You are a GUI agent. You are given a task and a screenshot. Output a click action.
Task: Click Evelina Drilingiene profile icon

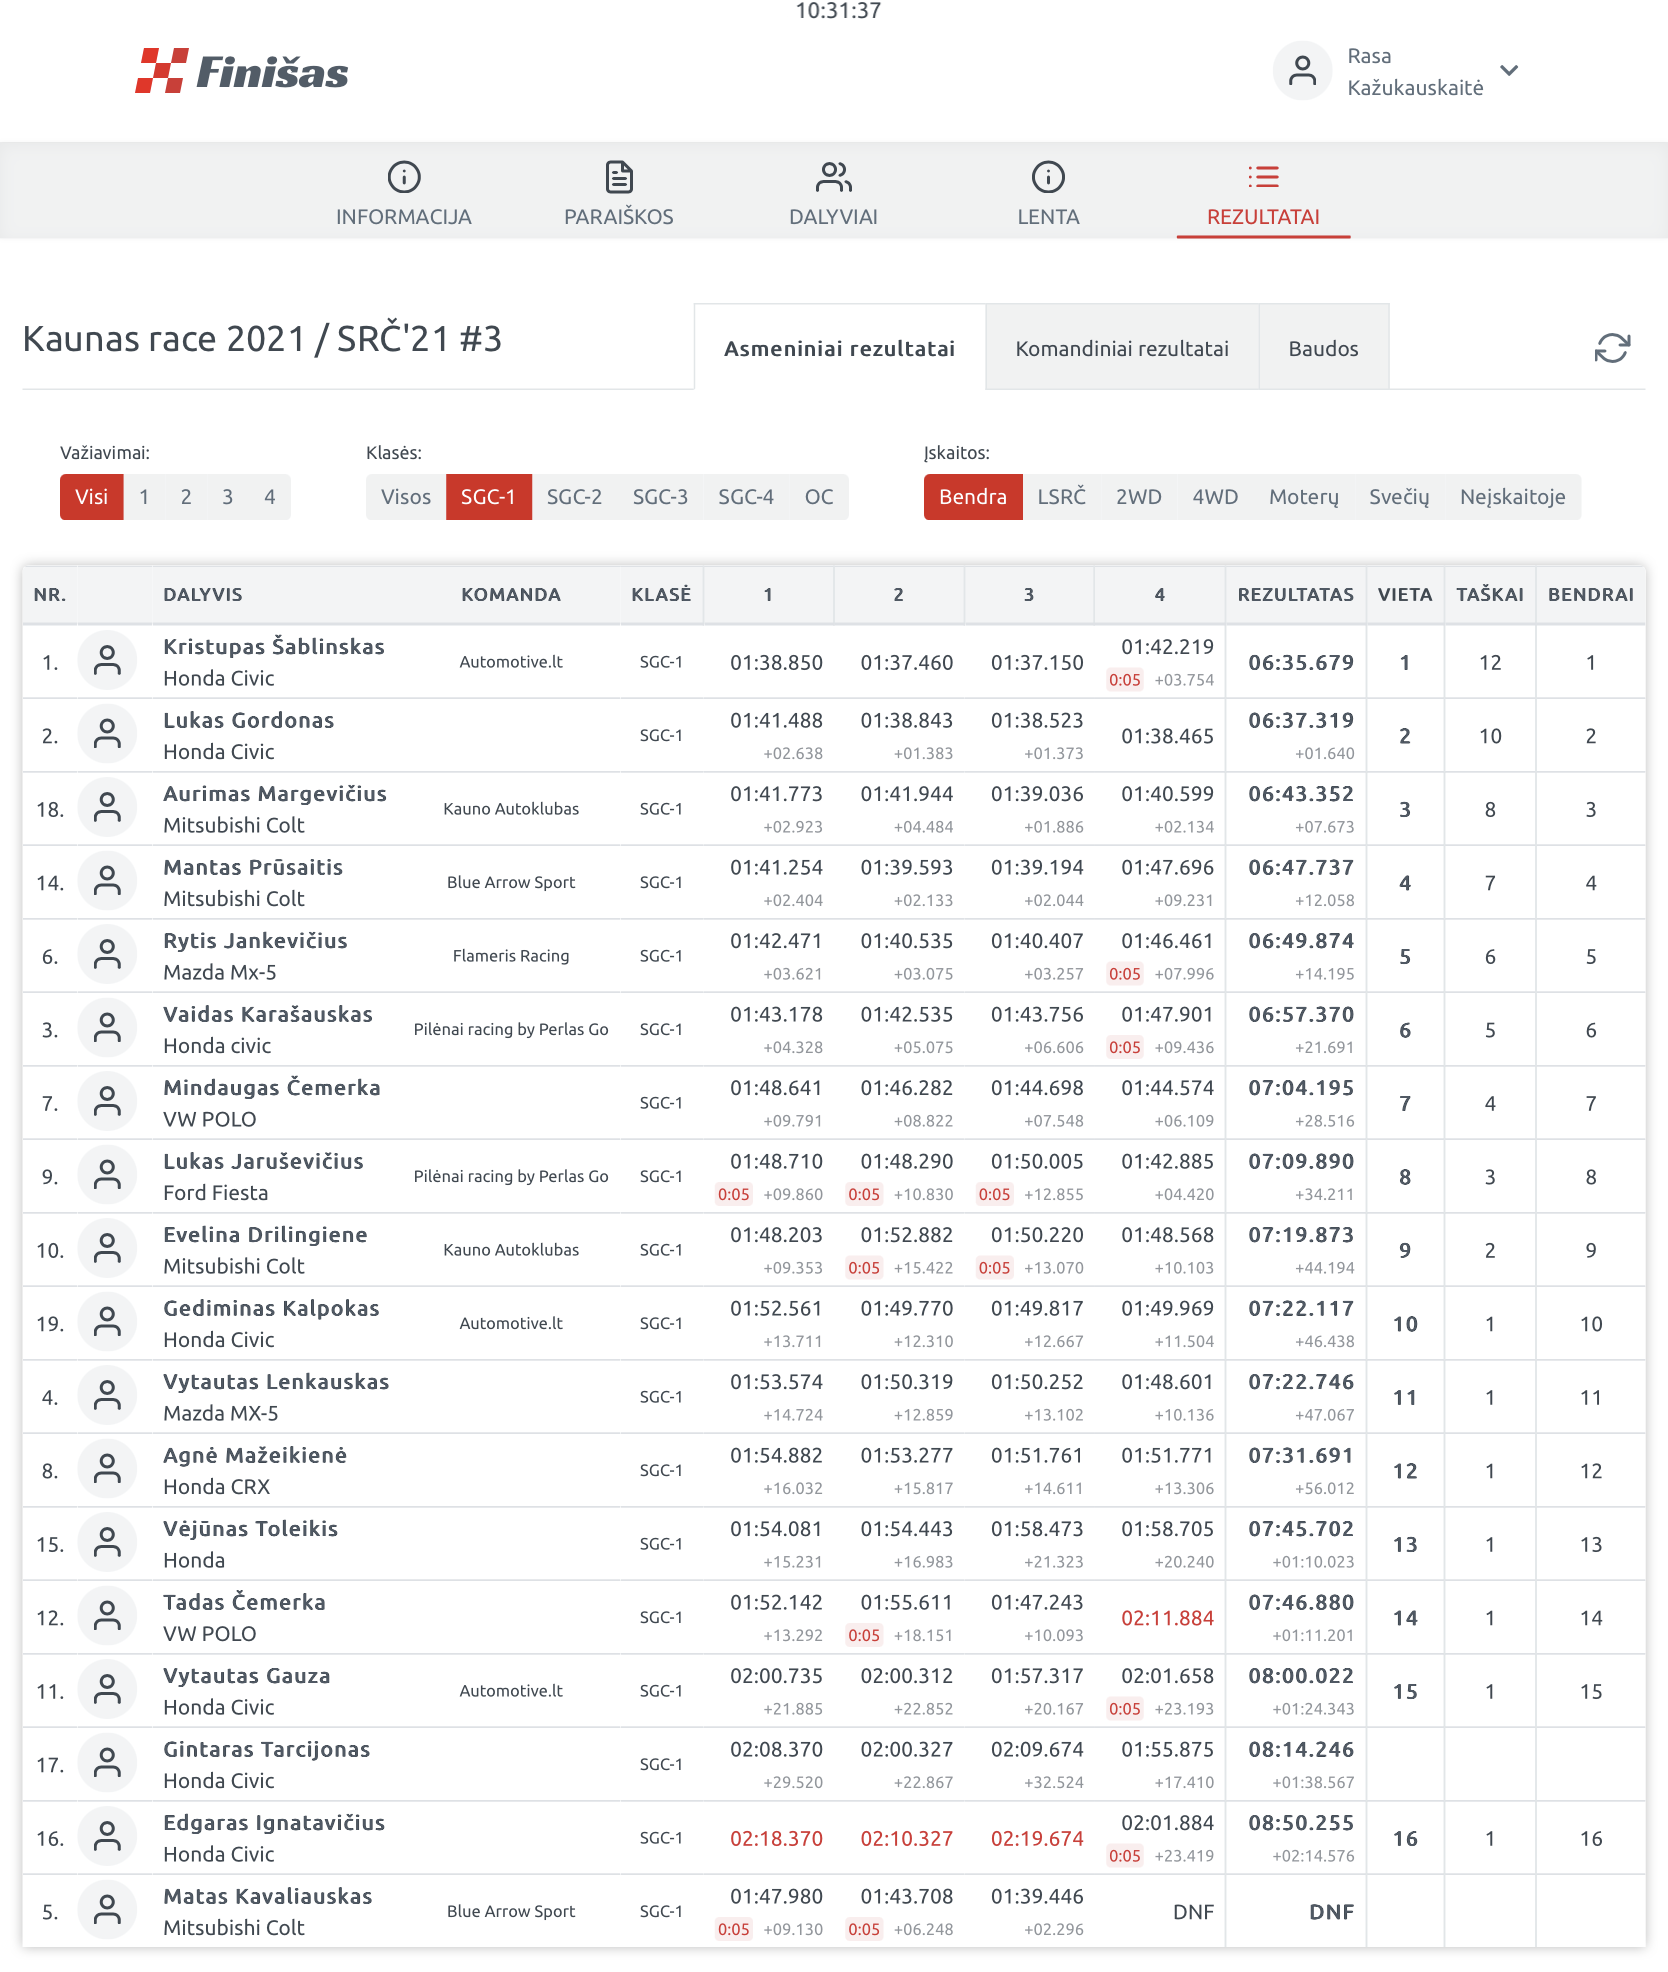107,1250
